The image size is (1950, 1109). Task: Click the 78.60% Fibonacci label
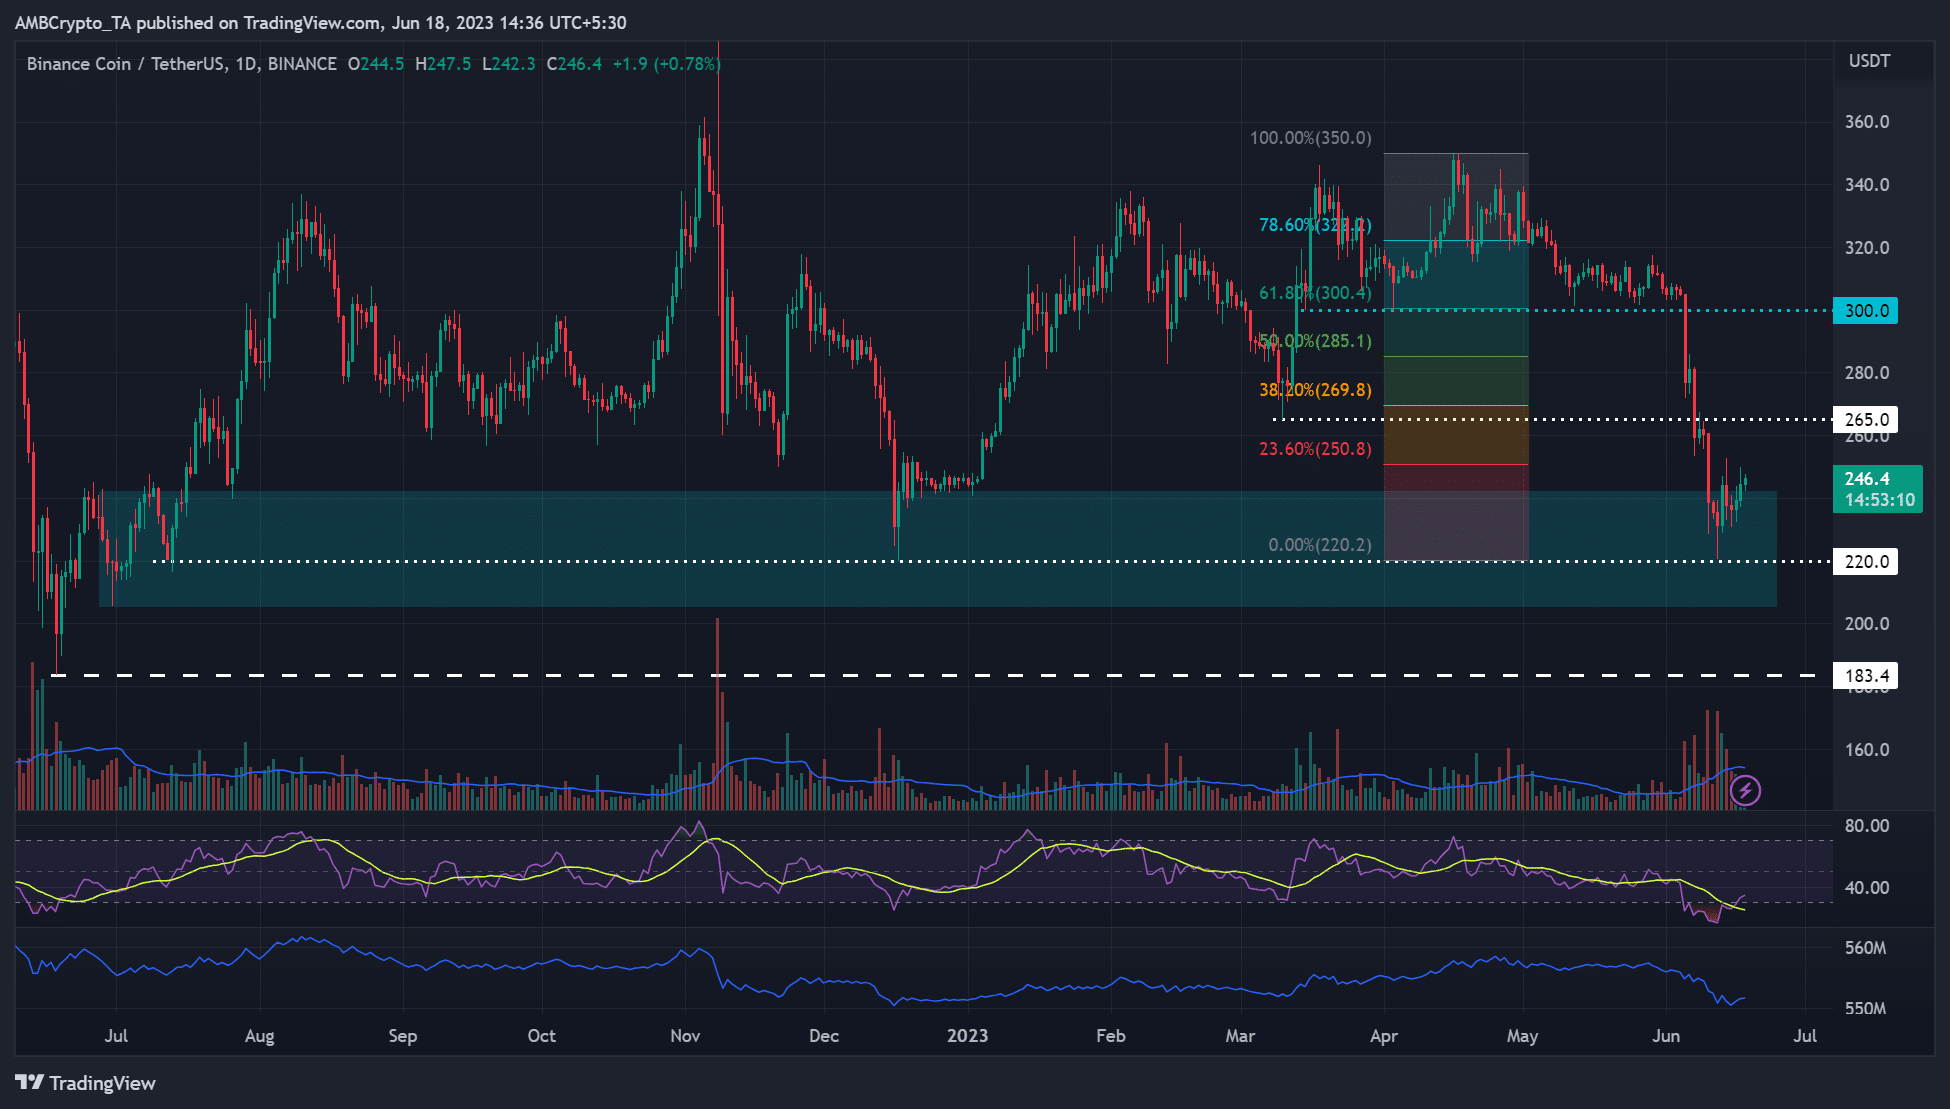(x=1315, y=225)
